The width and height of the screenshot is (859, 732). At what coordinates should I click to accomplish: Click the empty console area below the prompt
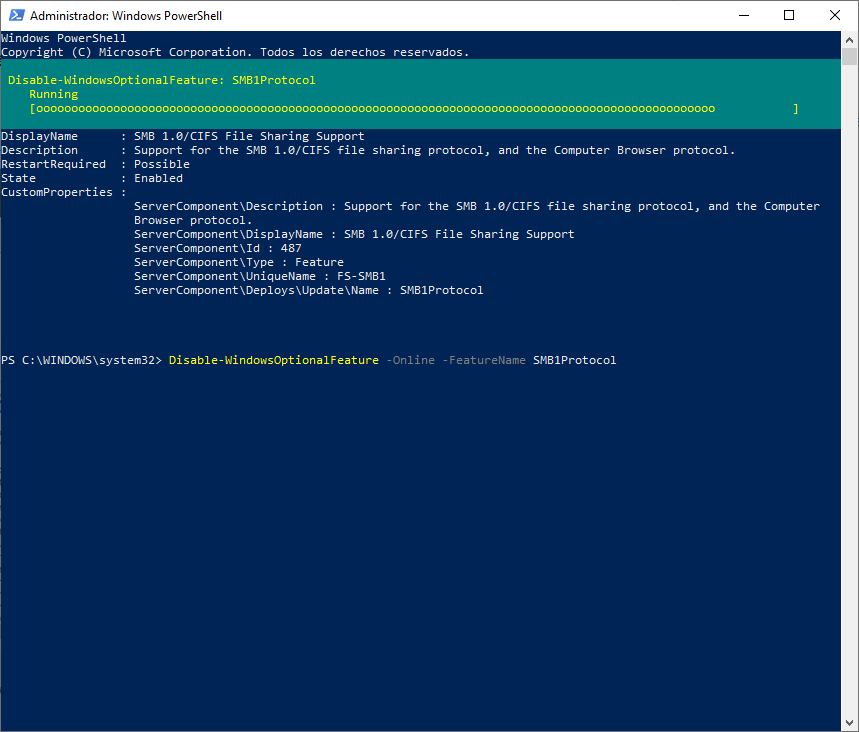pyautogui.click(x=400, y=500)
